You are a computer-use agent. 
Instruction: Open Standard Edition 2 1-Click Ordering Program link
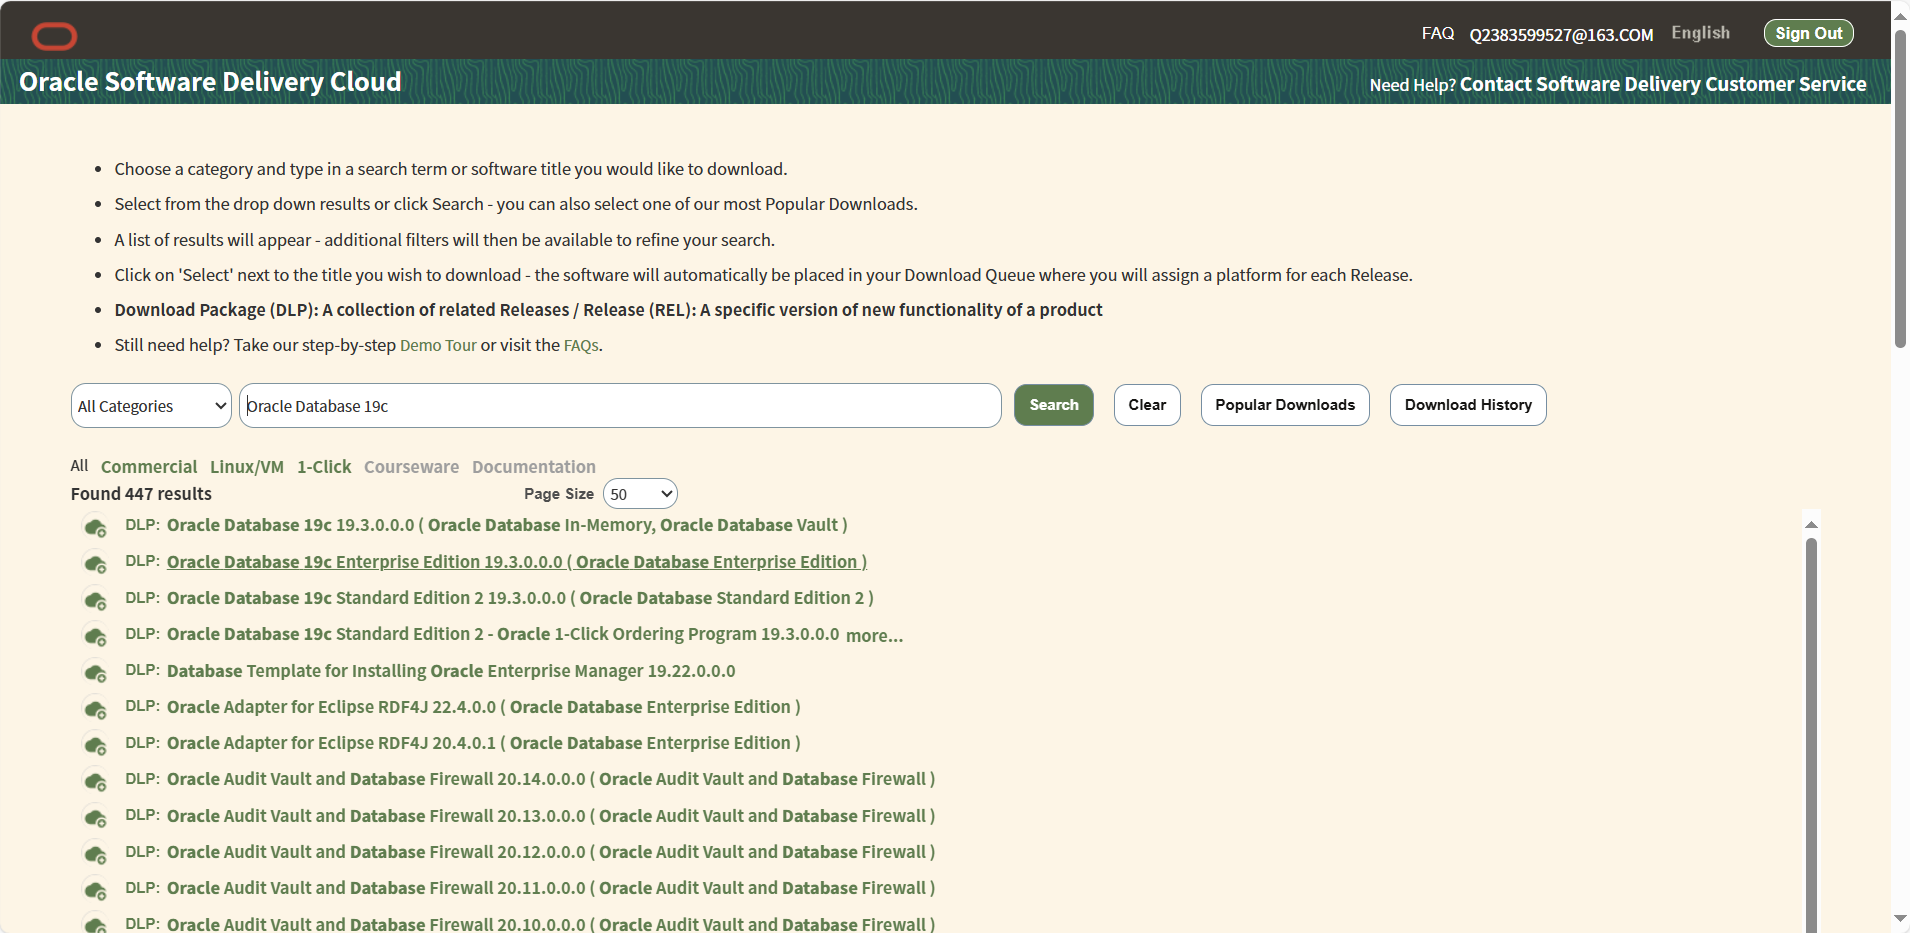click(503, 634)
